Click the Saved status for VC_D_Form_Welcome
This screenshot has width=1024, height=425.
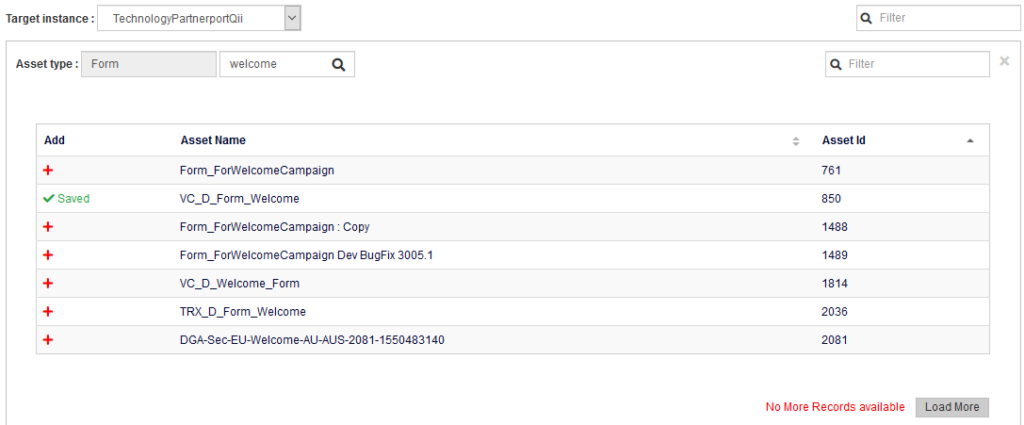66,199
